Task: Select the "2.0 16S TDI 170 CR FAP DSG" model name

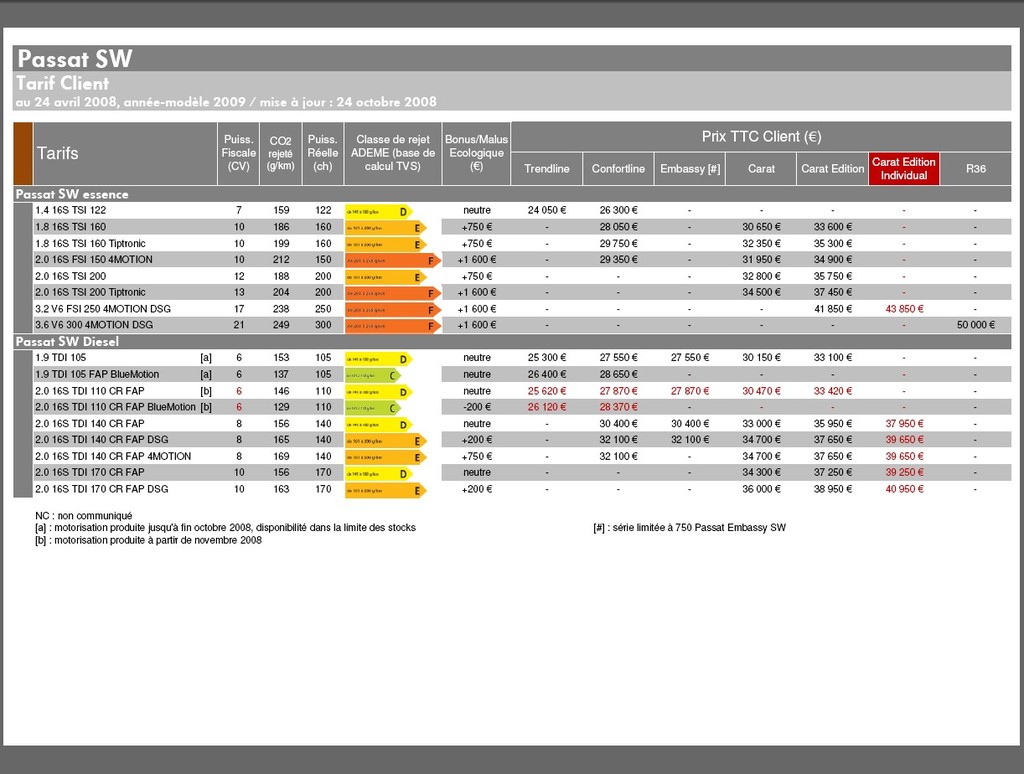Action: coord(102,489)
